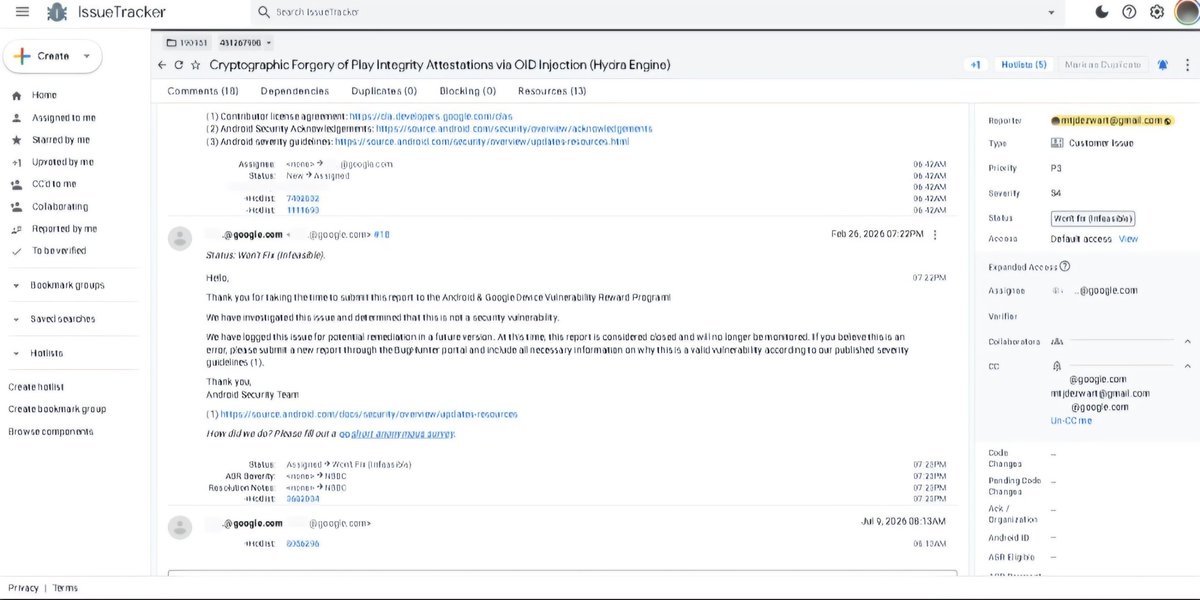
Task: Click Create bookmark group
Action: [57, 409]
